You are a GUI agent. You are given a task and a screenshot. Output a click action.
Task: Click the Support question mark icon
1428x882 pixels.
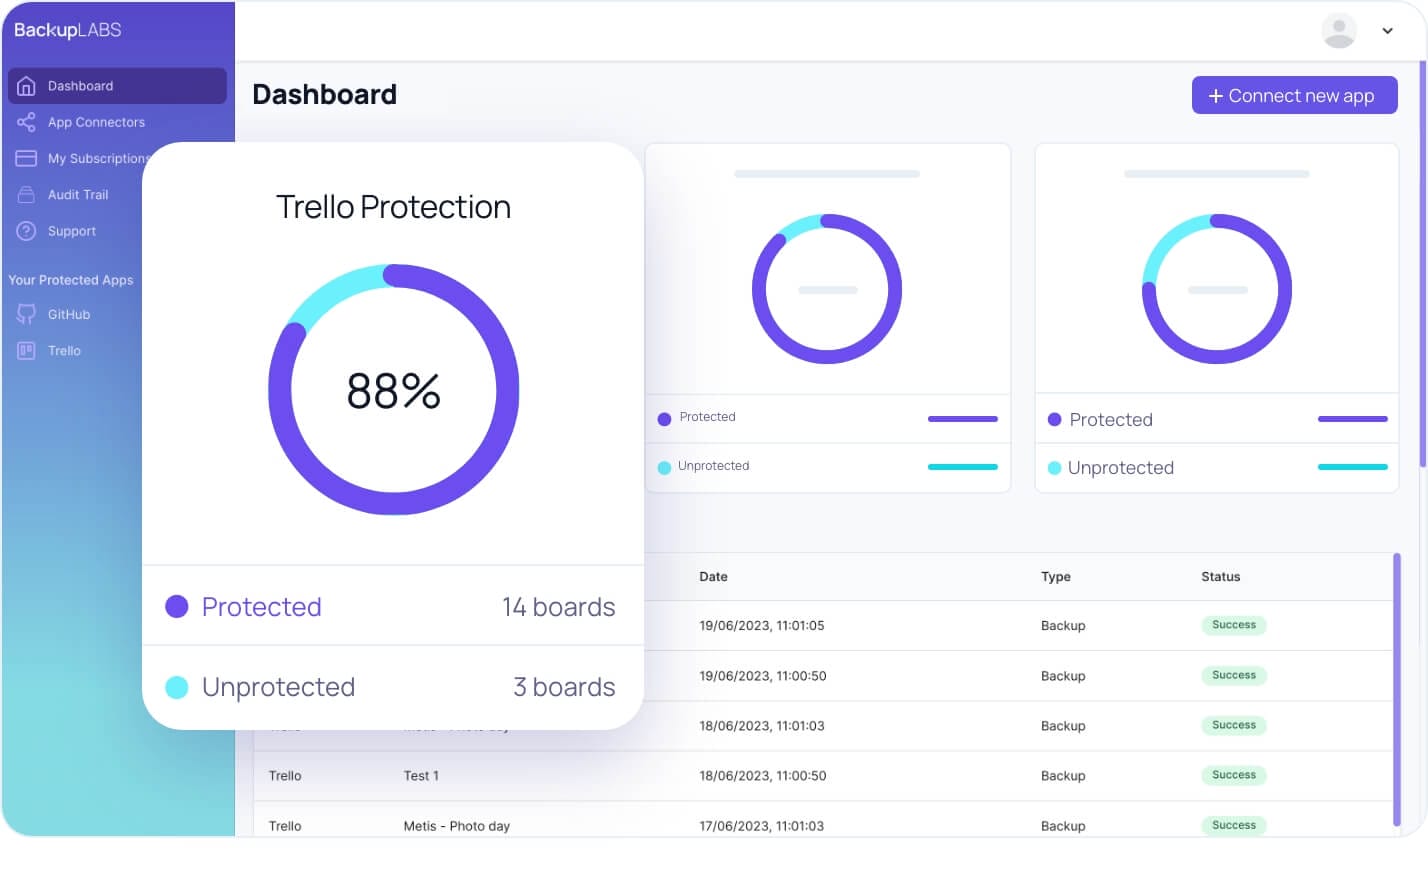[x=26, y=231]
